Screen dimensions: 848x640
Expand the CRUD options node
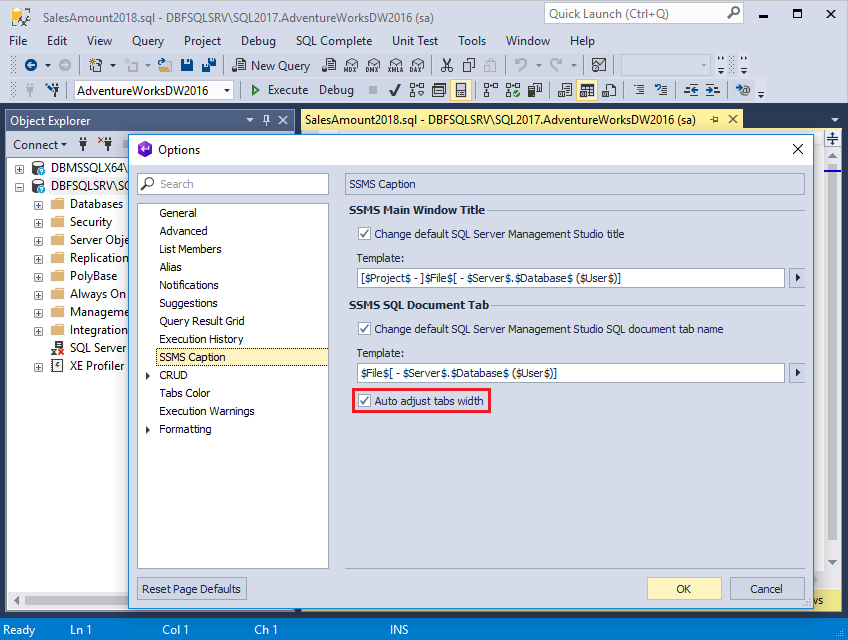click(148, 375)
